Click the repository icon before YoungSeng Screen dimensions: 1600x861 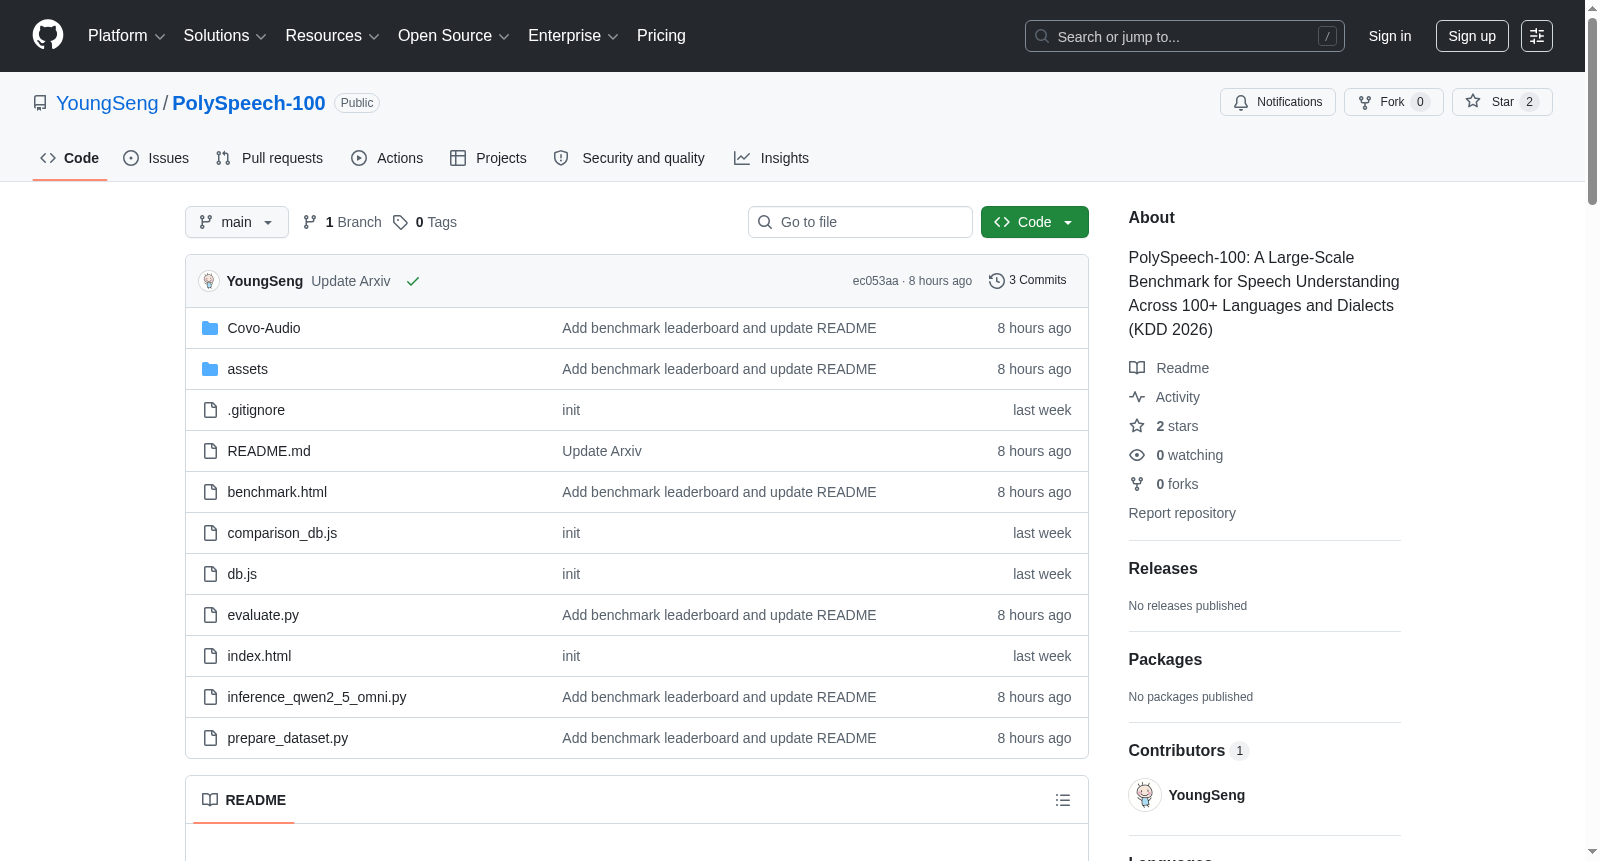click(40, 103)
